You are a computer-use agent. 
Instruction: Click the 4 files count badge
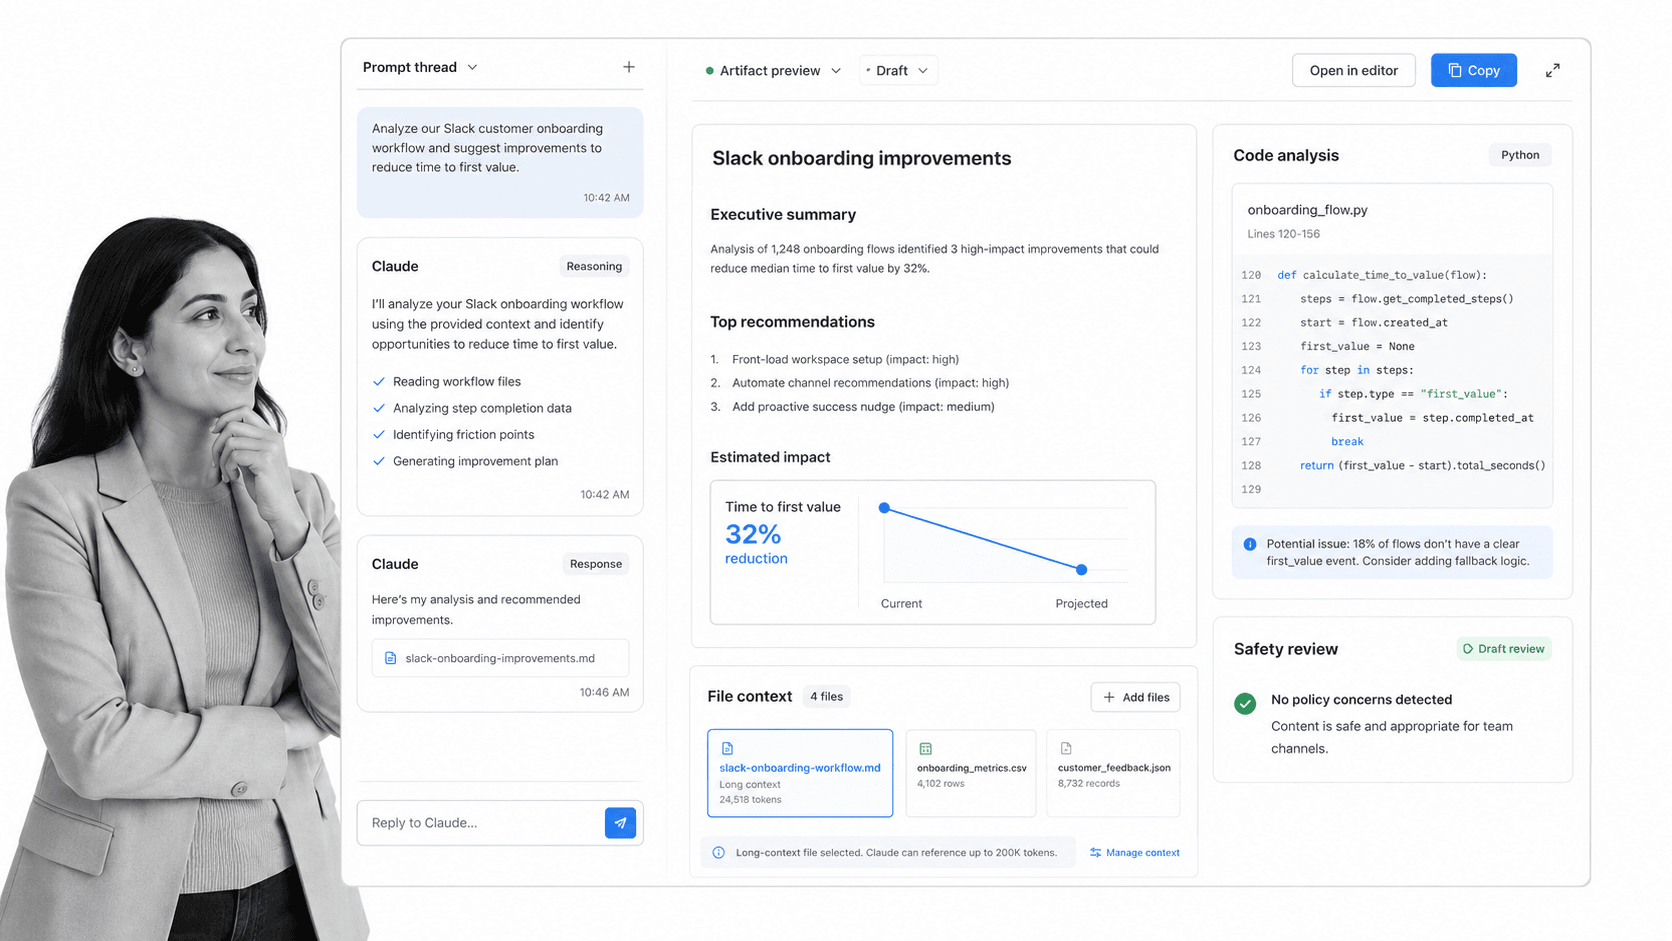(826, 696)
